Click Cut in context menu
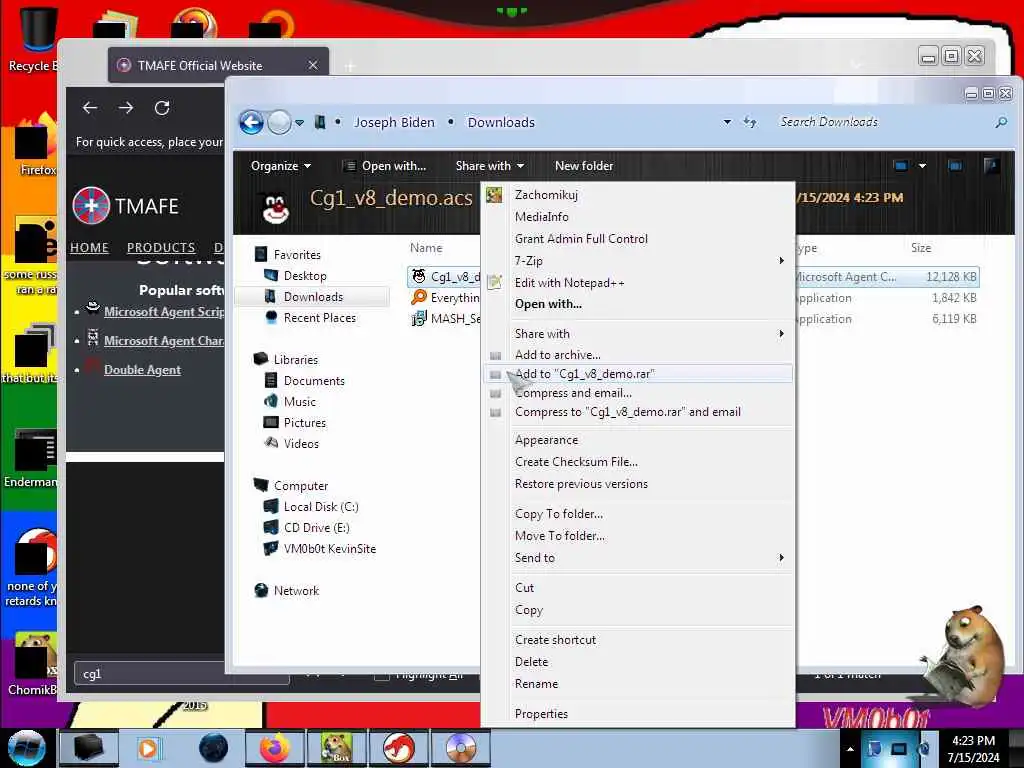Viewport: 1024px width, 768px height. [638, 588]
